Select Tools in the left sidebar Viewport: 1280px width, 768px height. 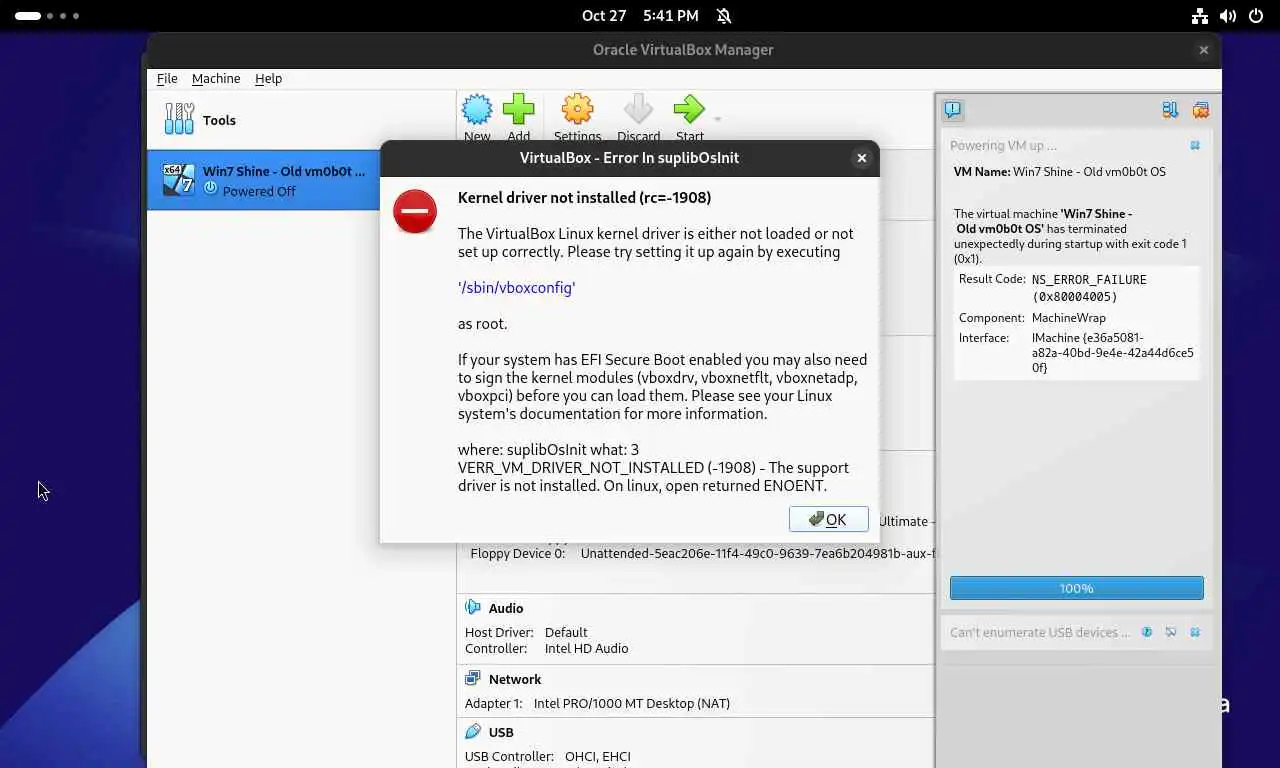(x=300, y=120)
